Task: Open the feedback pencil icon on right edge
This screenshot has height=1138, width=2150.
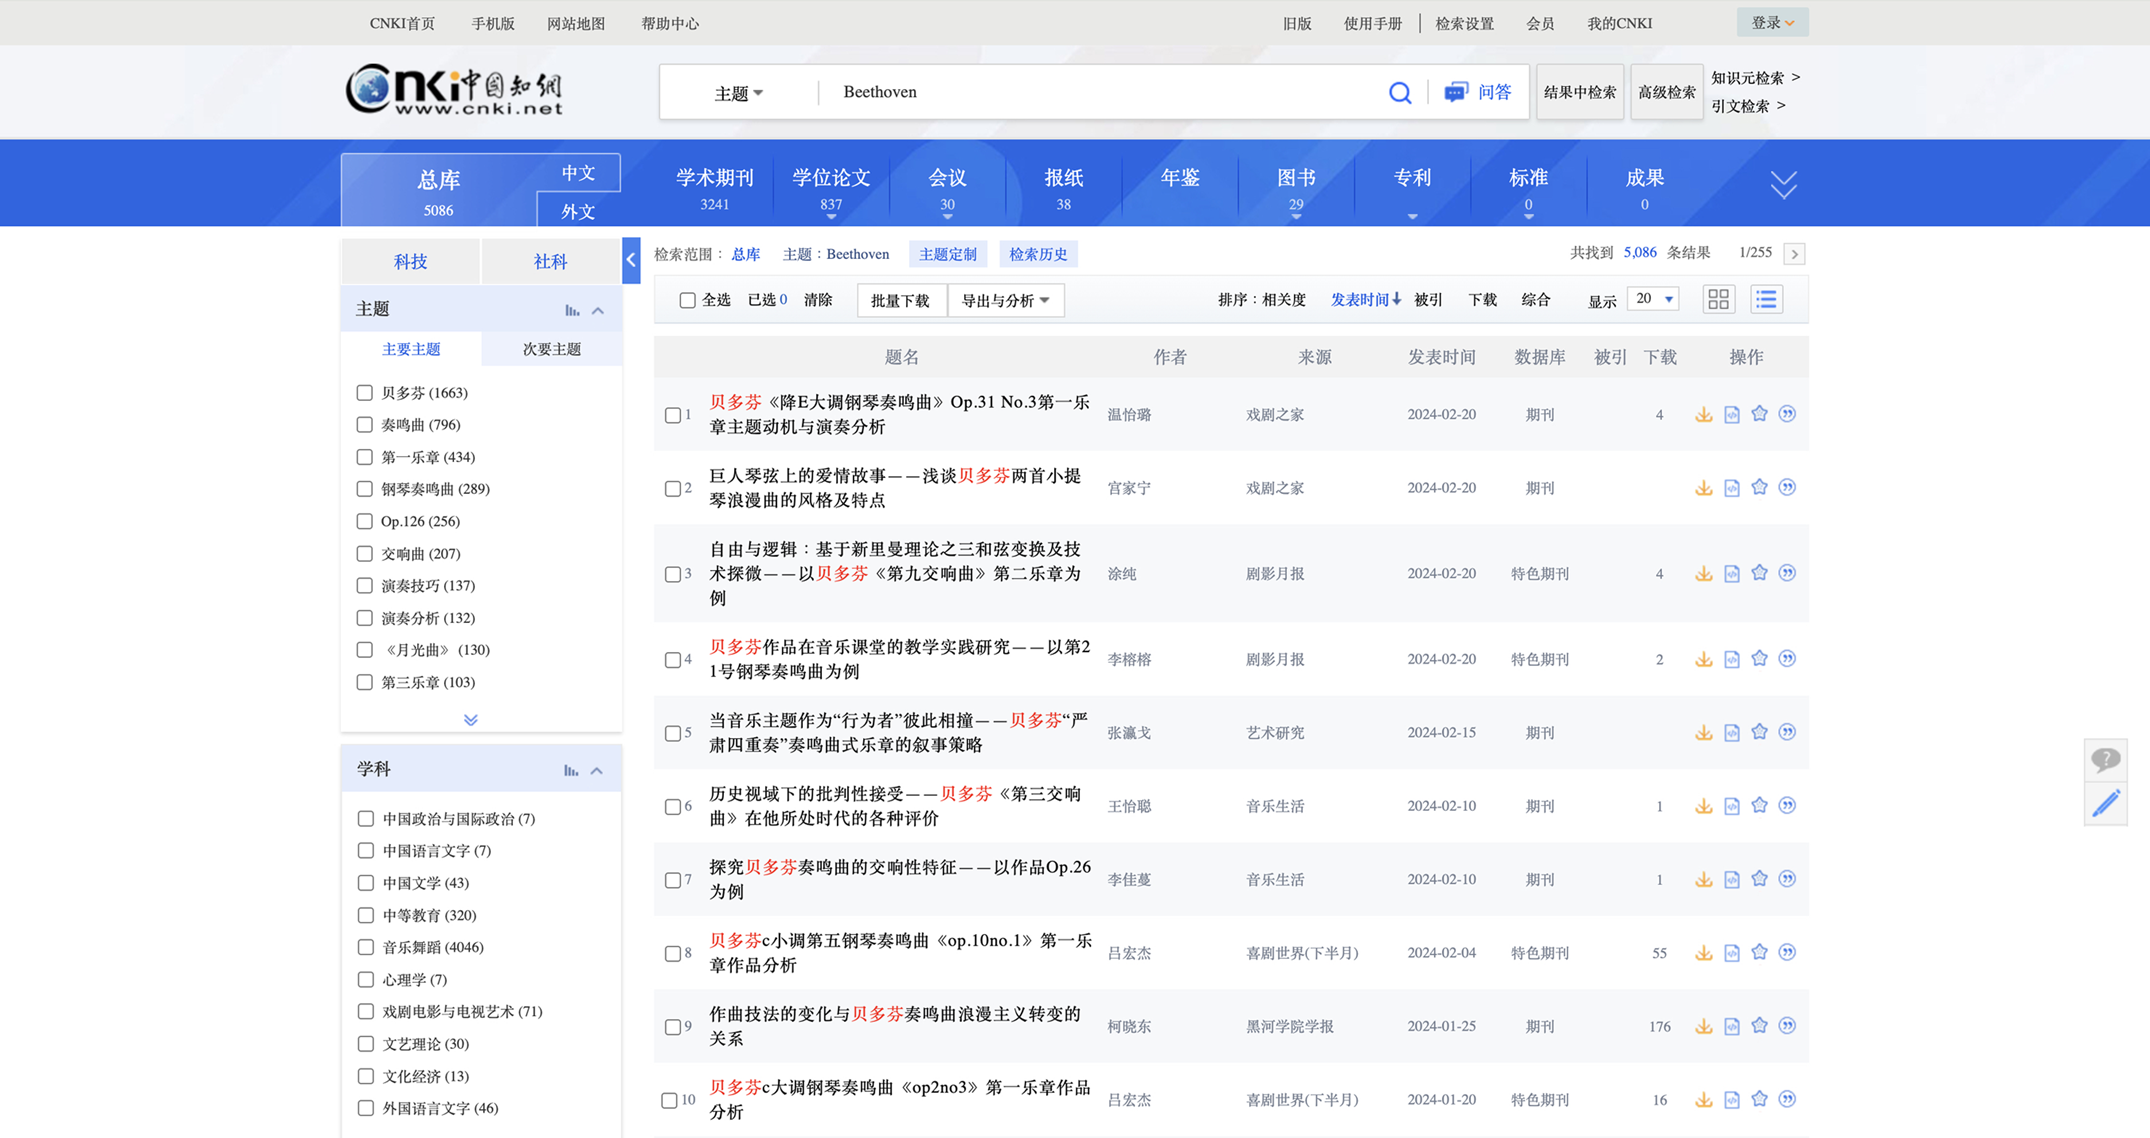Action: coord(2105,804)
